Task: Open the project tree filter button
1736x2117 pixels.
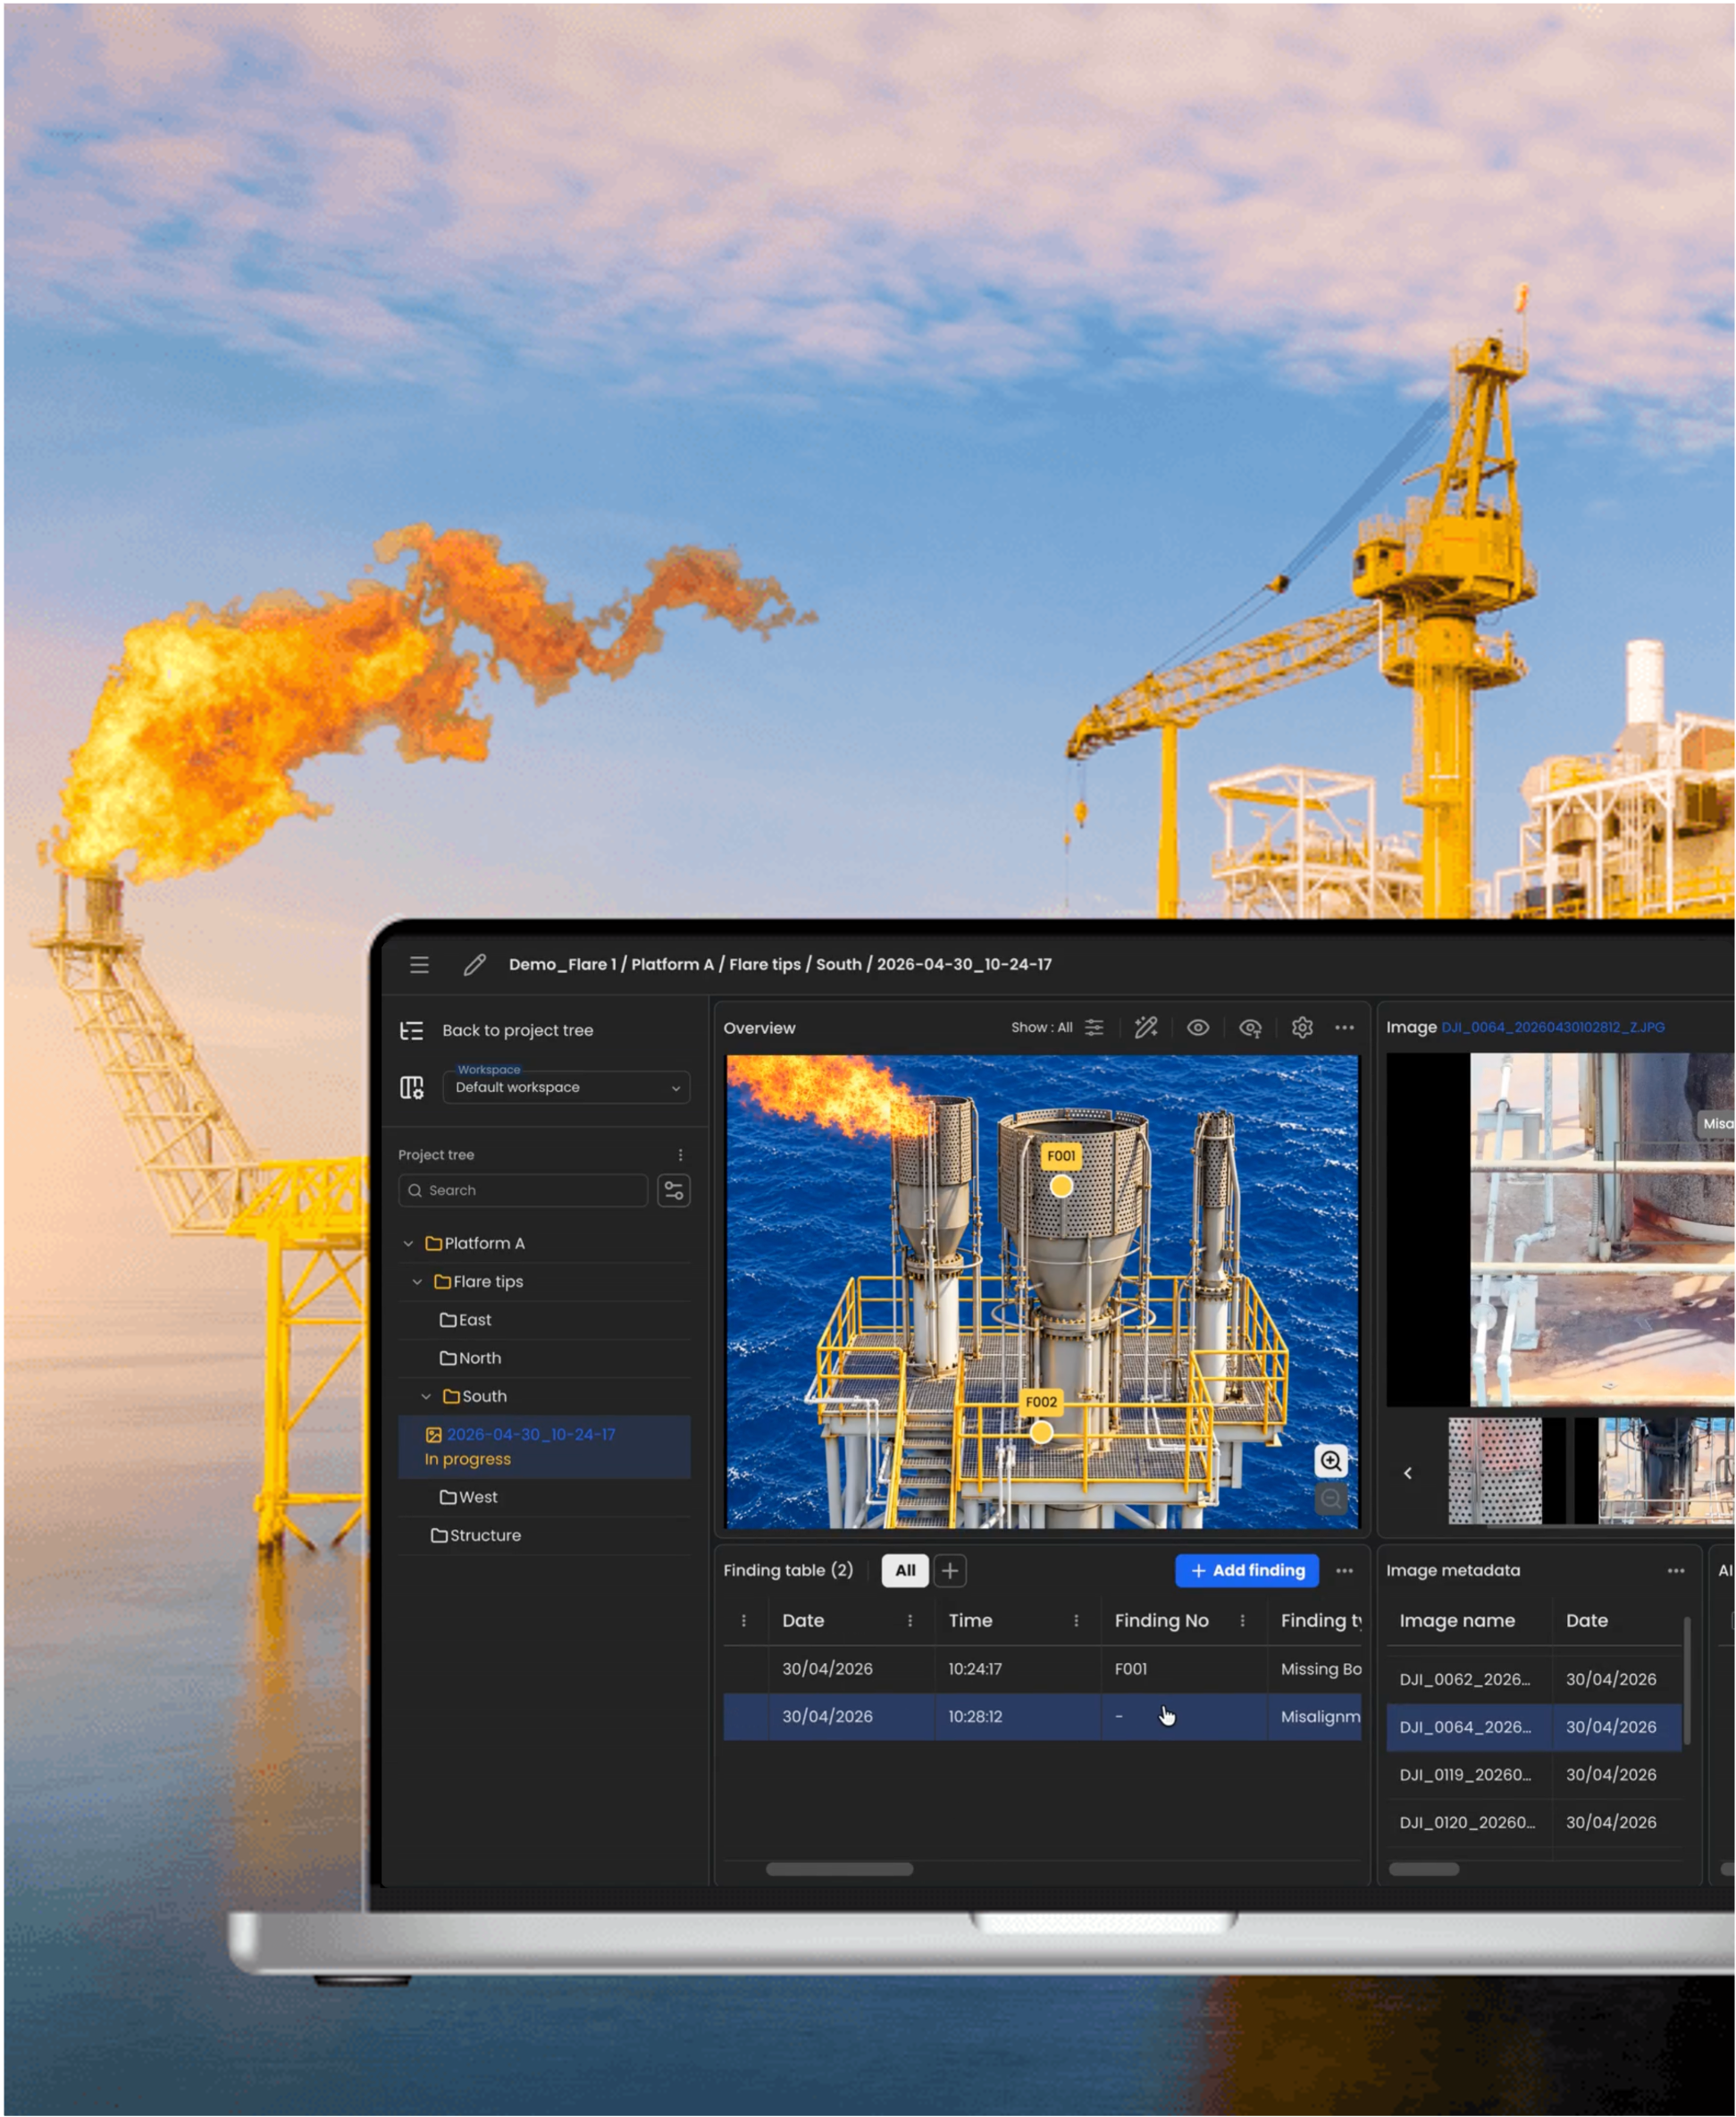Action: coord(674,1191)
